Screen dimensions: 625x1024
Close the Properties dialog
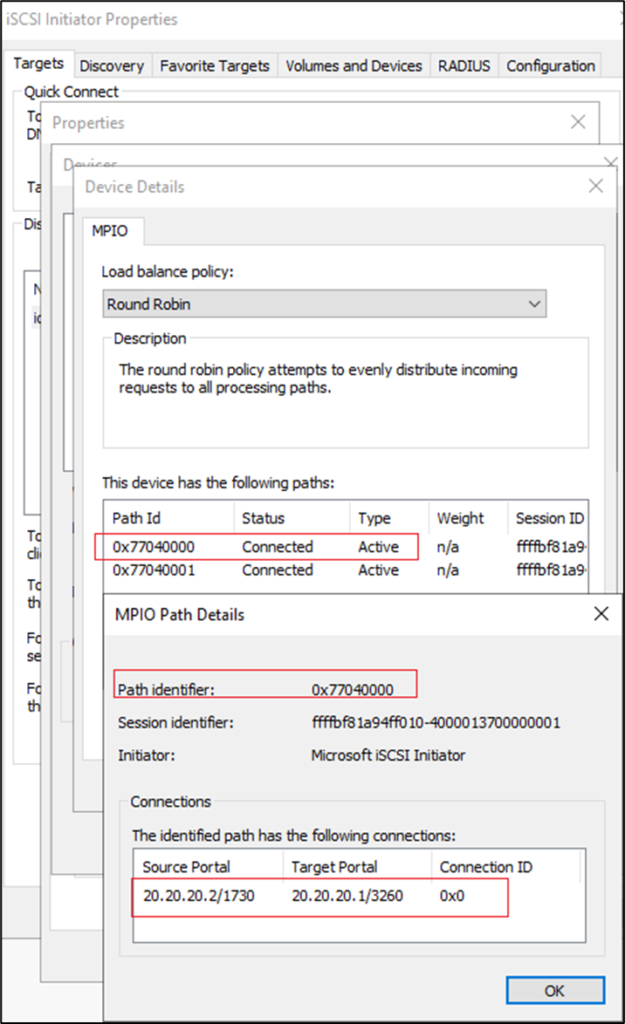(x=577, y=122)
